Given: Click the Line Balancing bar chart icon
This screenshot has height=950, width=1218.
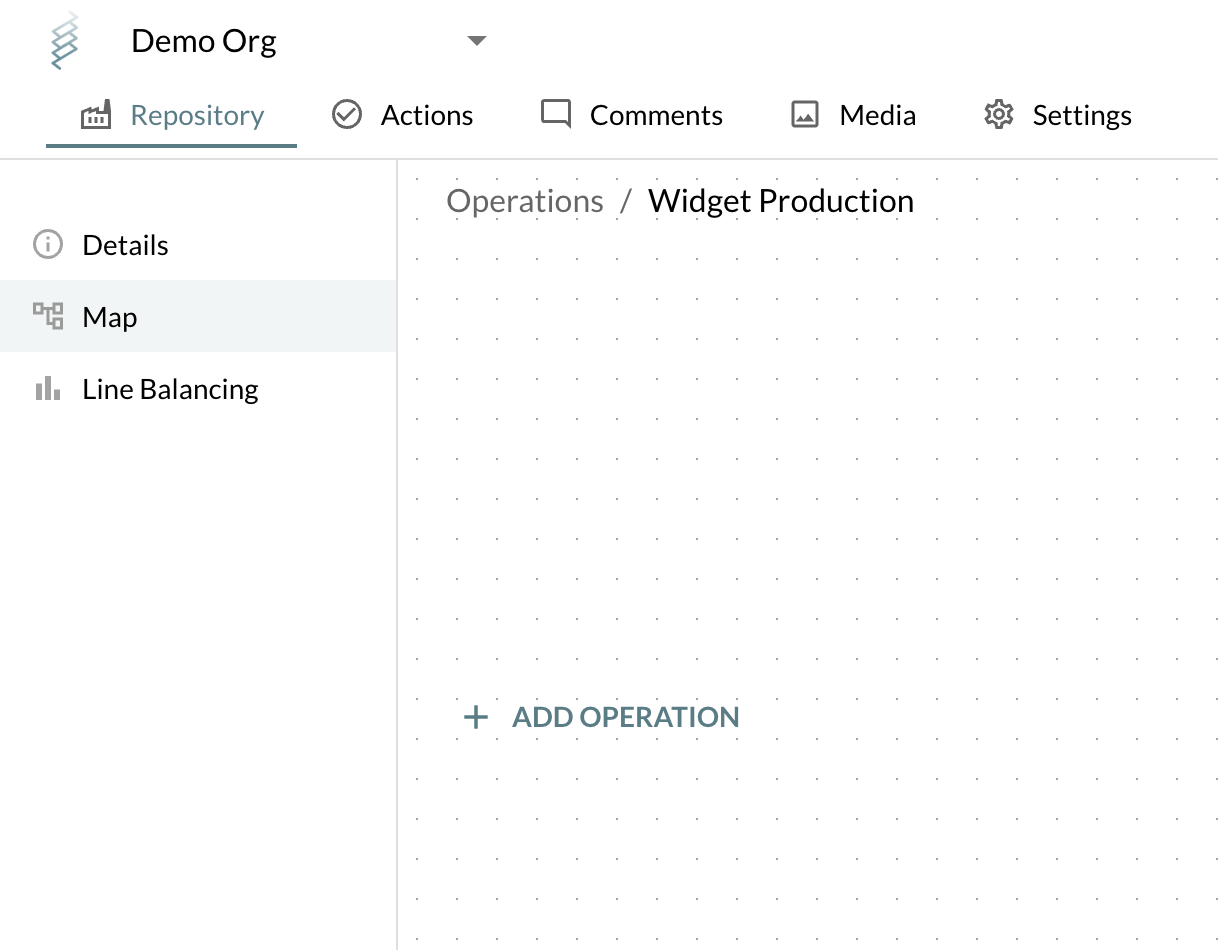Looking at the screenshot, I should tap(48, 389).
